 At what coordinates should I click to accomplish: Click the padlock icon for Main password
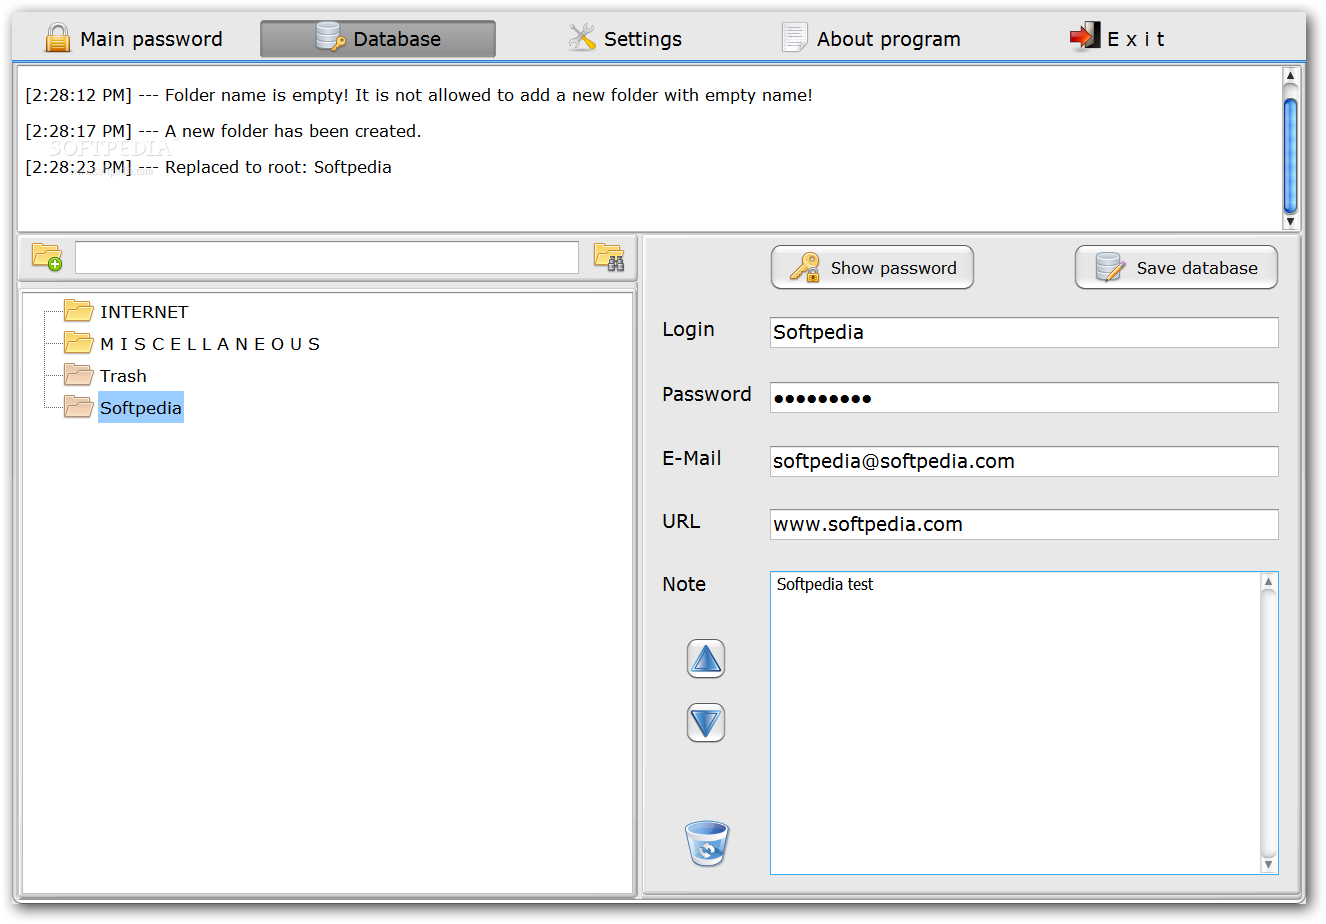pyautogui.click(x=58, y=38)
